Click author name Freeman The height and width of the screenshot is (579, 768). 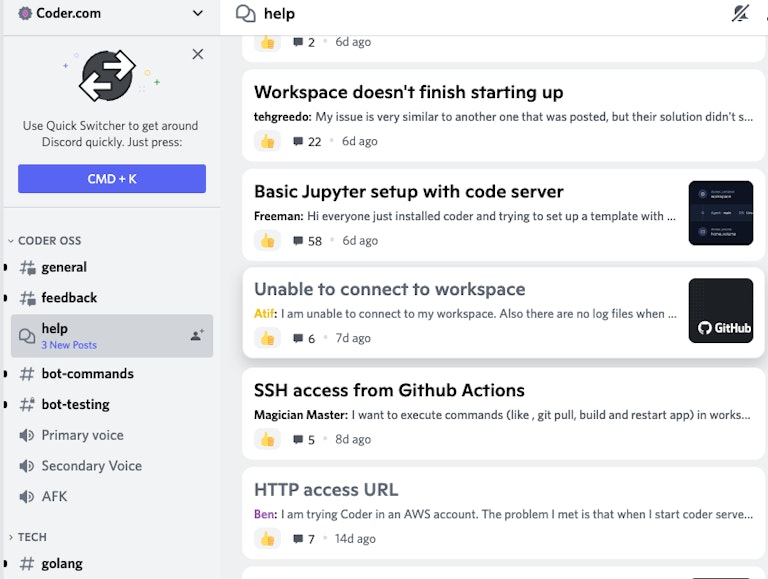click(x=278, y=216)
